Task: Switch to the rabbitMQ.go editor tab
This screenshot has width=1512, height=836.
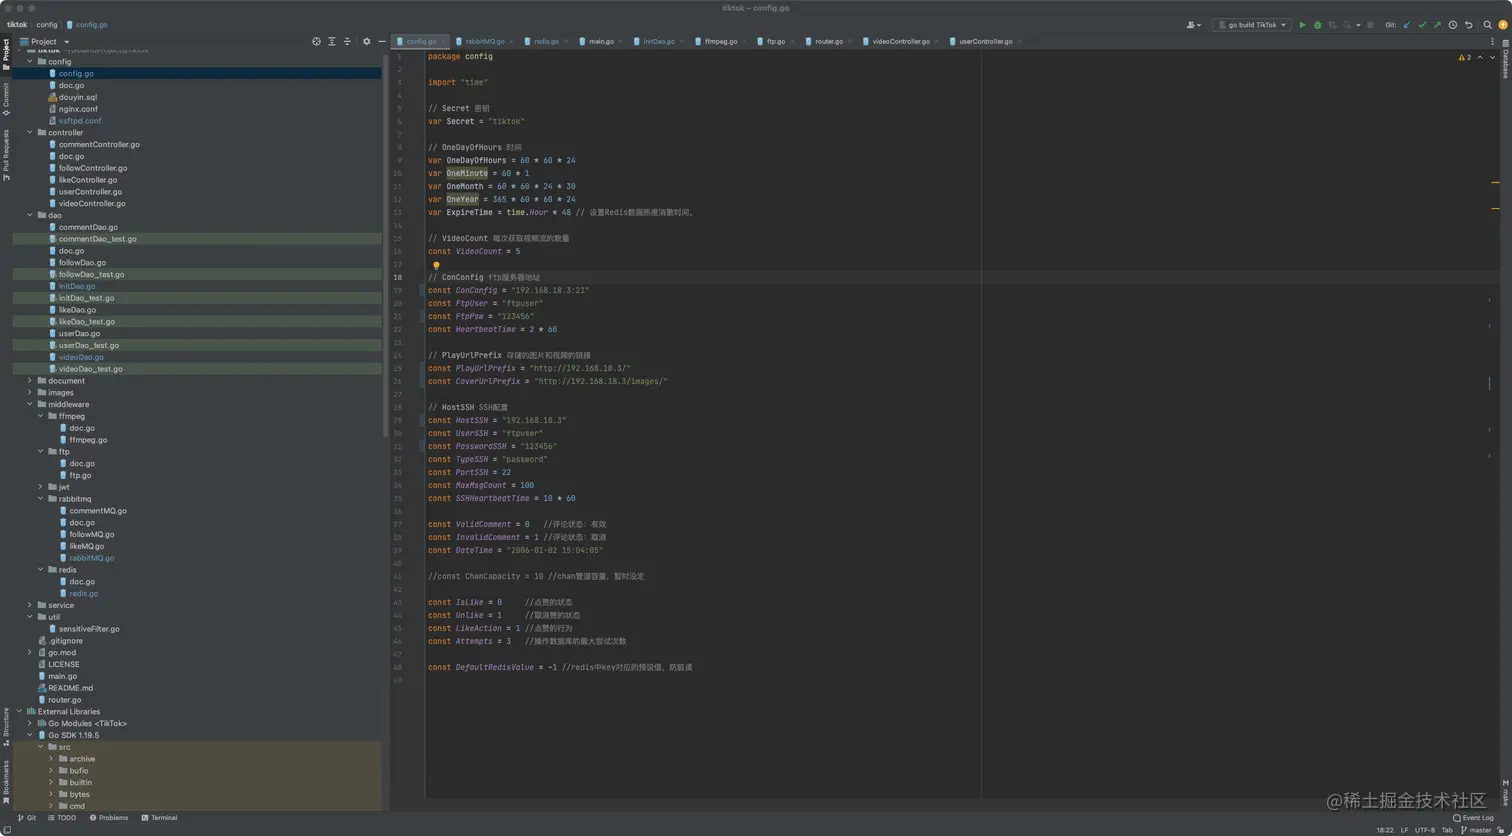Action: pos(485,42)
